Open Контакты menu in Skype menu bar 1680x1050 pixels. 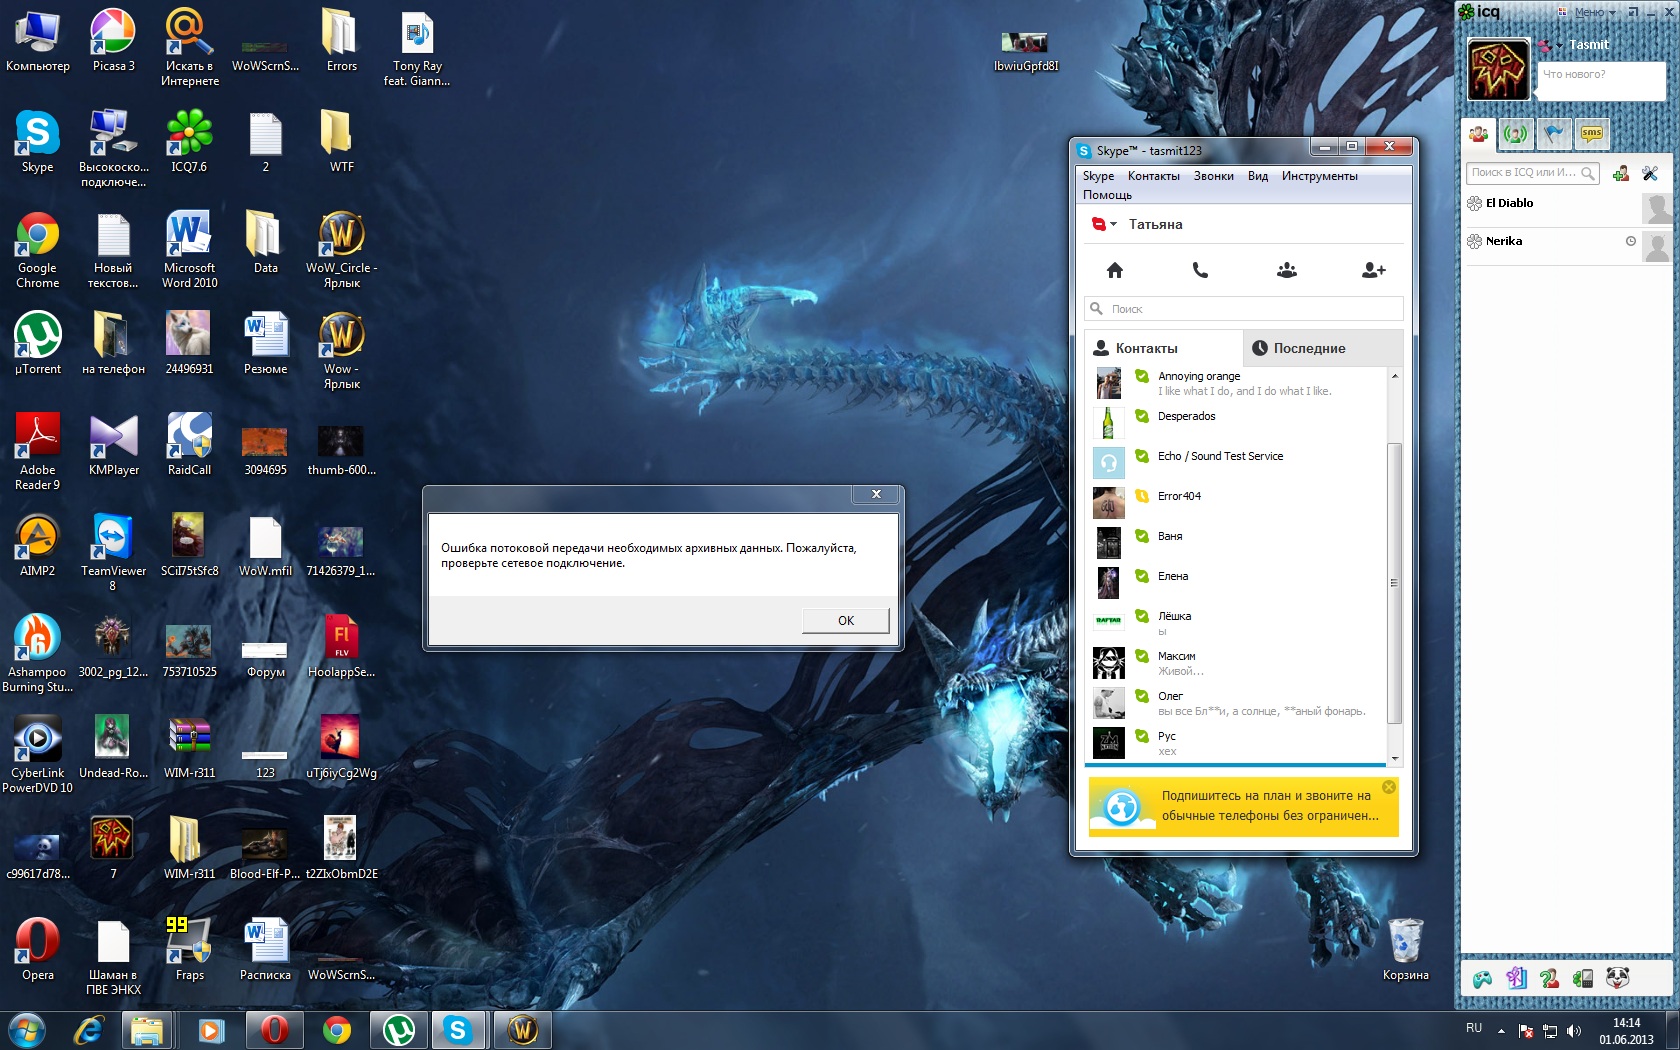pos(1154,176)
